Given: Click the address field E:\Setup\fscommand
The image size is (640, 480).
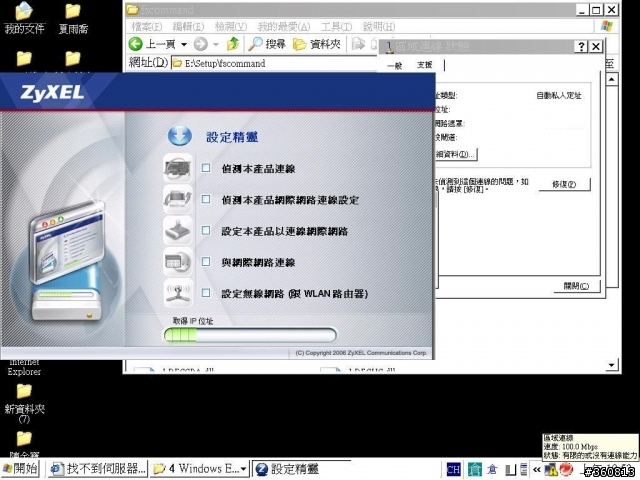Looking at the screenshot, I should (274, 63).
